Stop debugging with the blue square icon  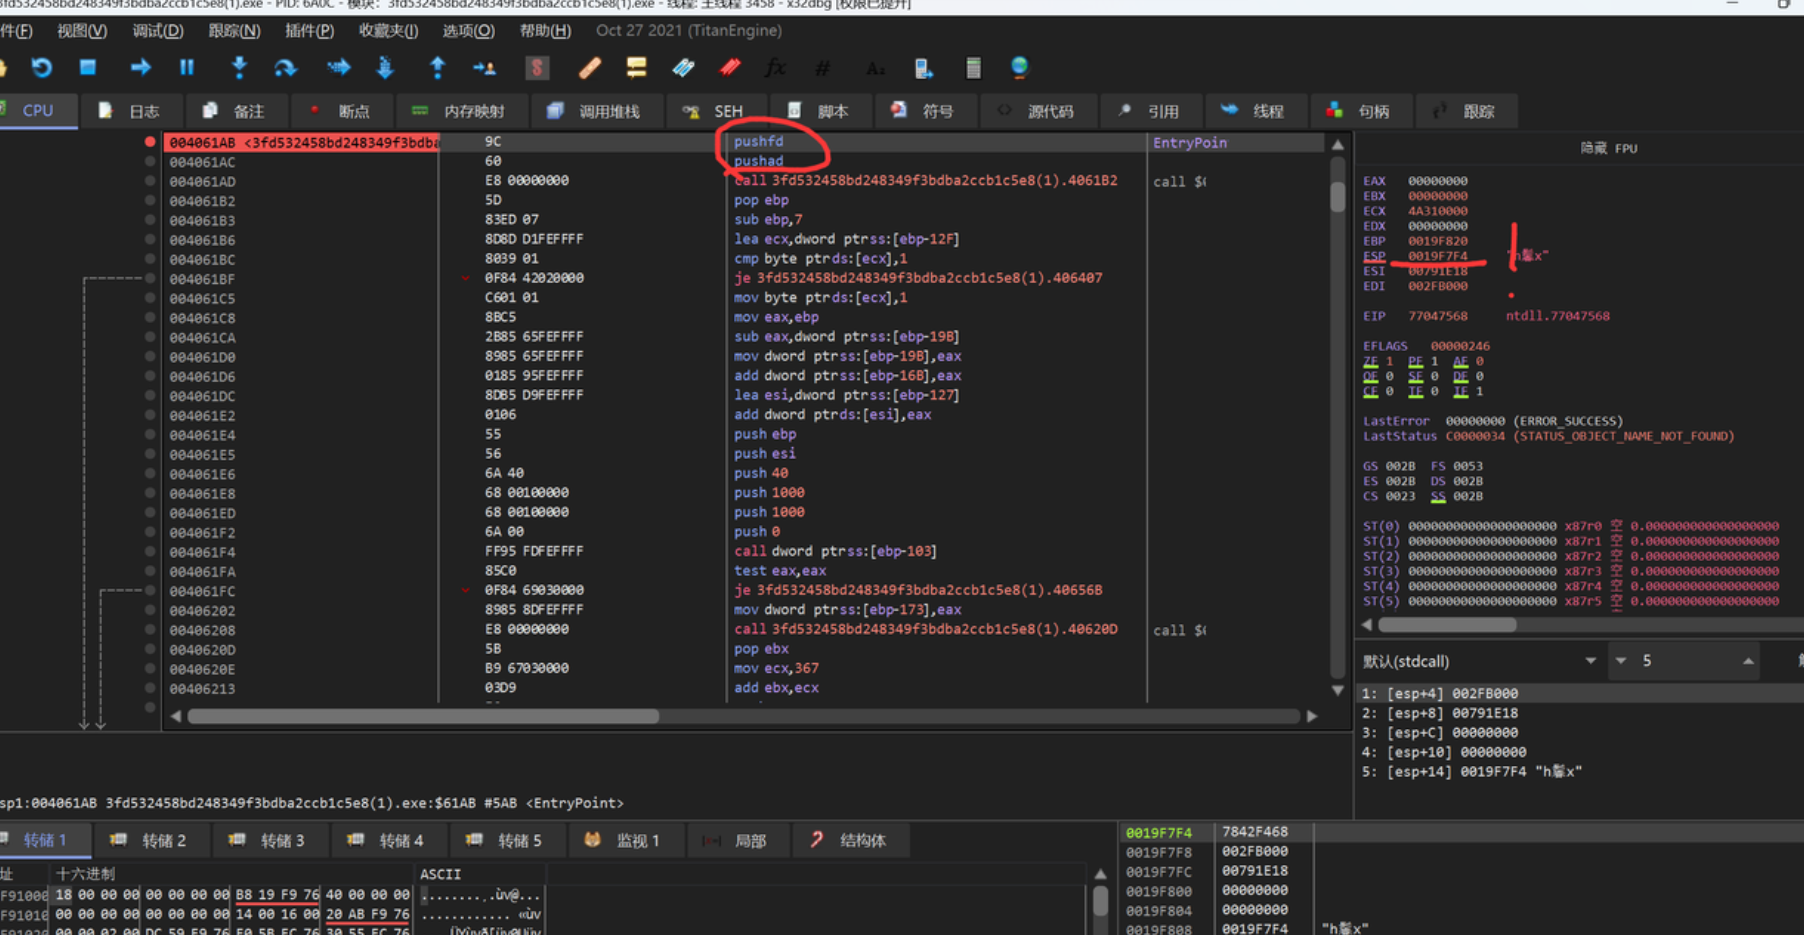(88, 67)
